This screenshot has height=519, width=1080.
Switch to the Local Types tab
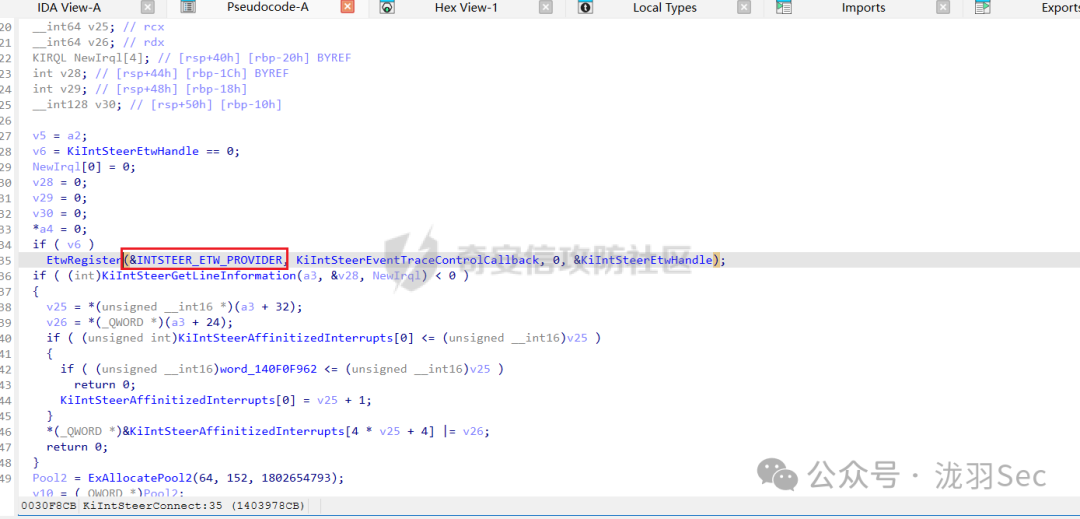click(665, 8)
